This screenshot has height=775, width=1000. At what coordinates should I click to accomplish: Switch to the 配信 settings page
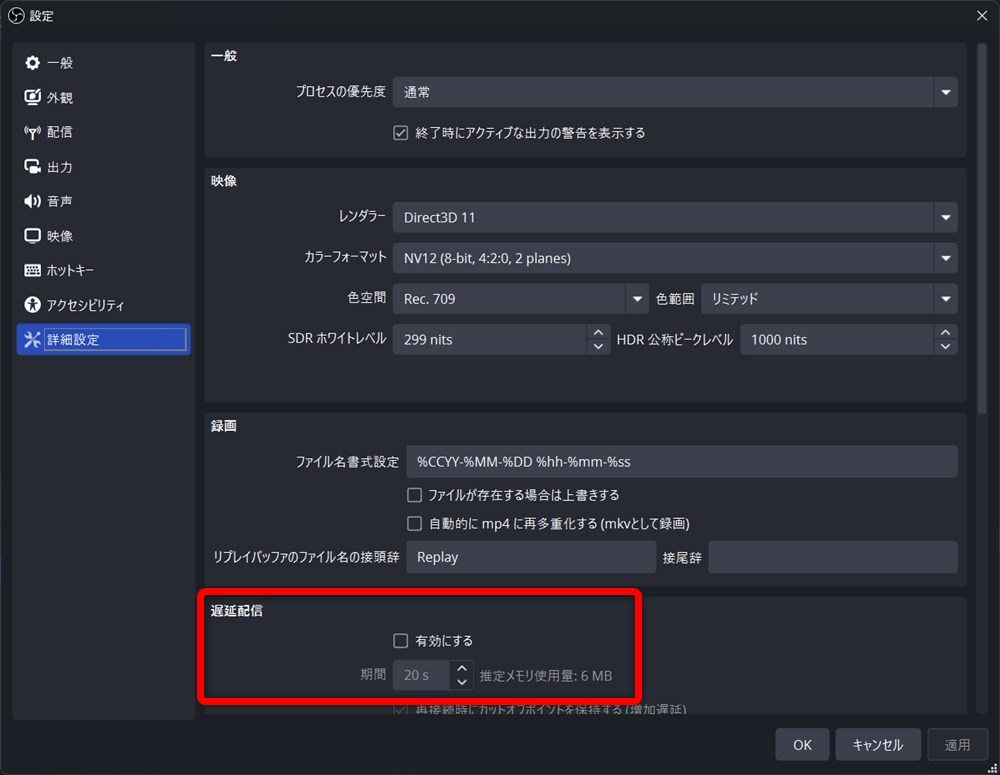(x=103, y=132)
